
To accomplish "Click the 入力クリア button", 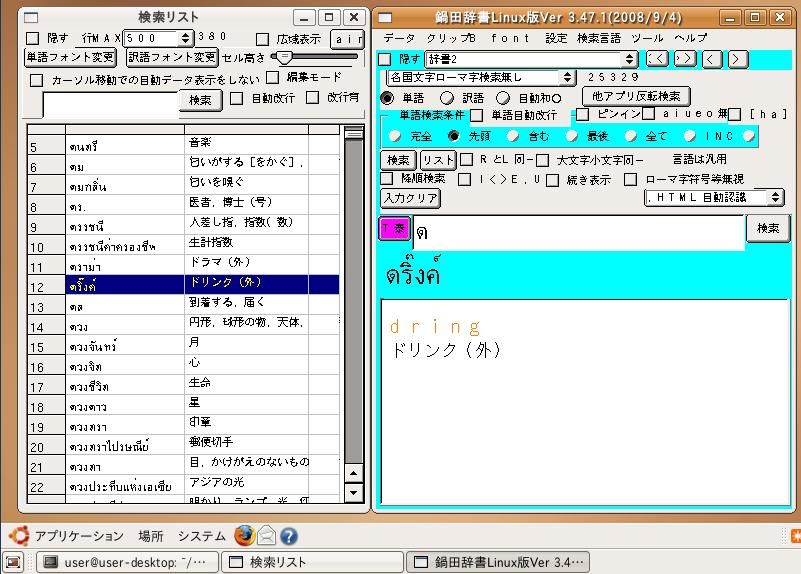I will (411, 198).
